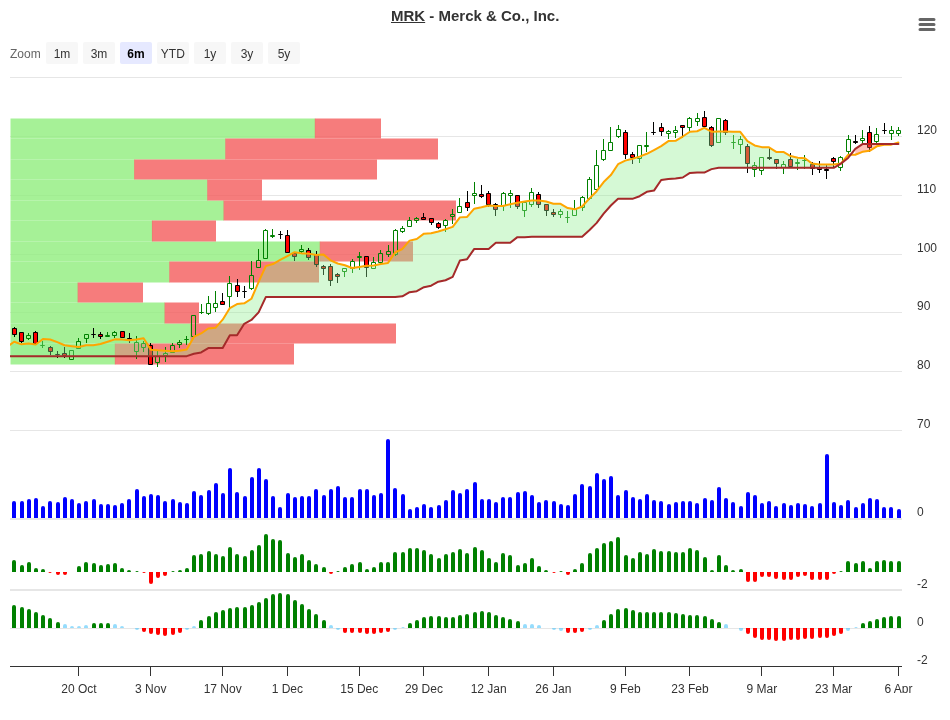
Task: Click the 80 price axis label
Action: pos(923,364)
